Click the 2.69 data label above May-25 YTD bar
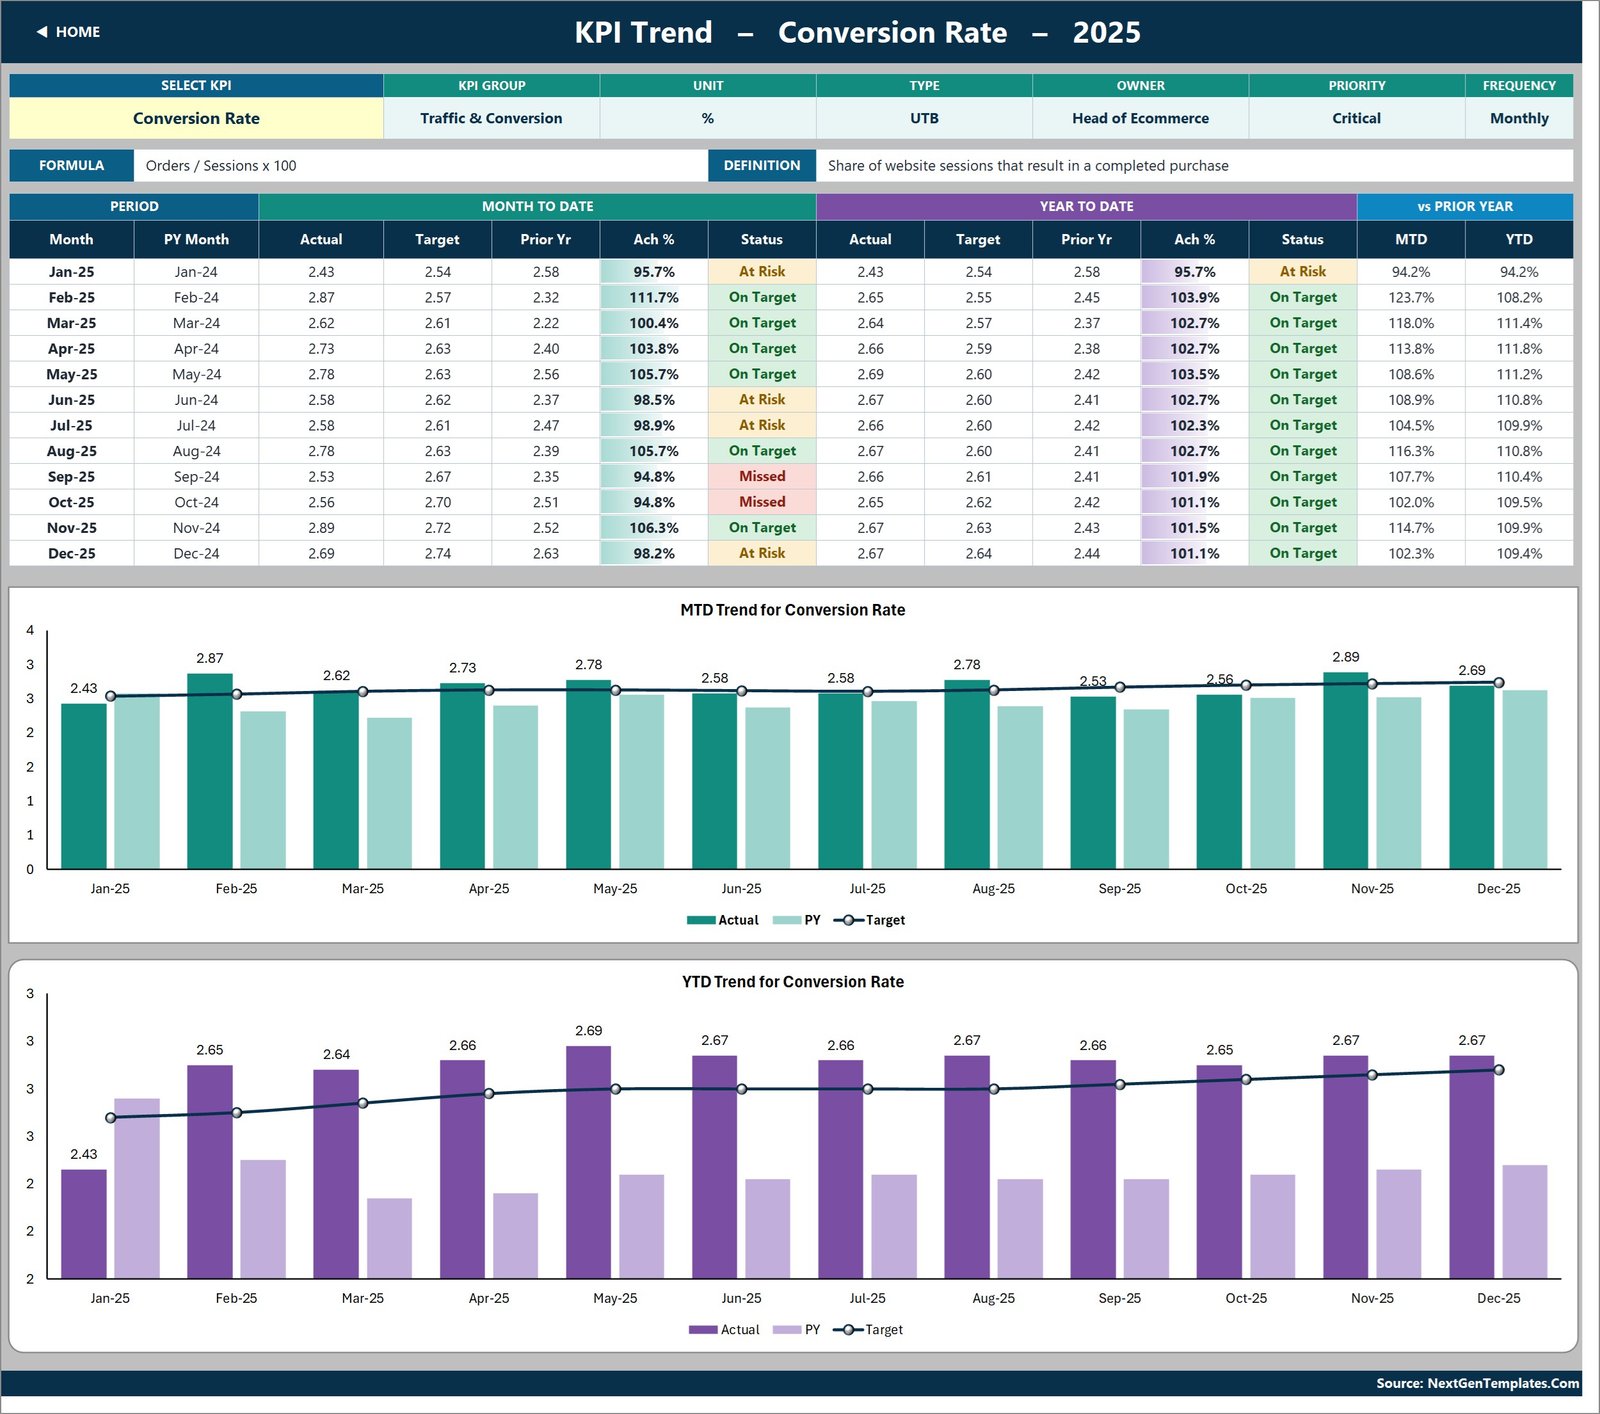 (589, 1030)
